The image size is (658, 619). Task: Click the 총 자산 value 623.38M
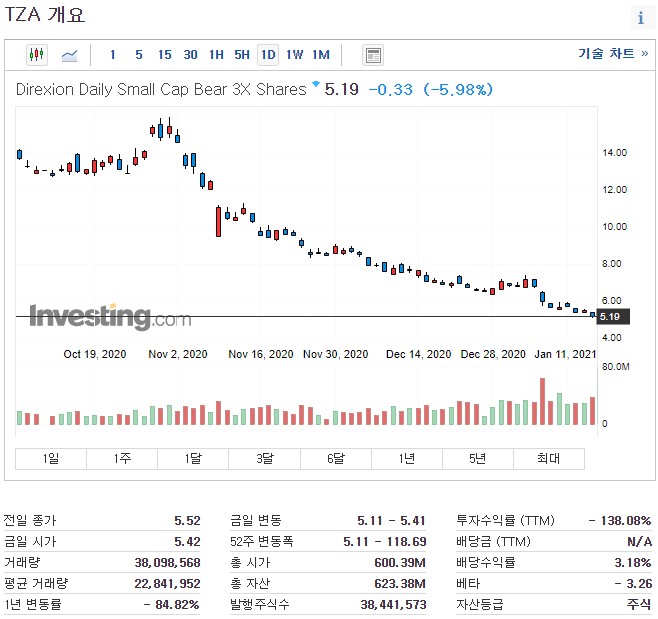point(400,583)
